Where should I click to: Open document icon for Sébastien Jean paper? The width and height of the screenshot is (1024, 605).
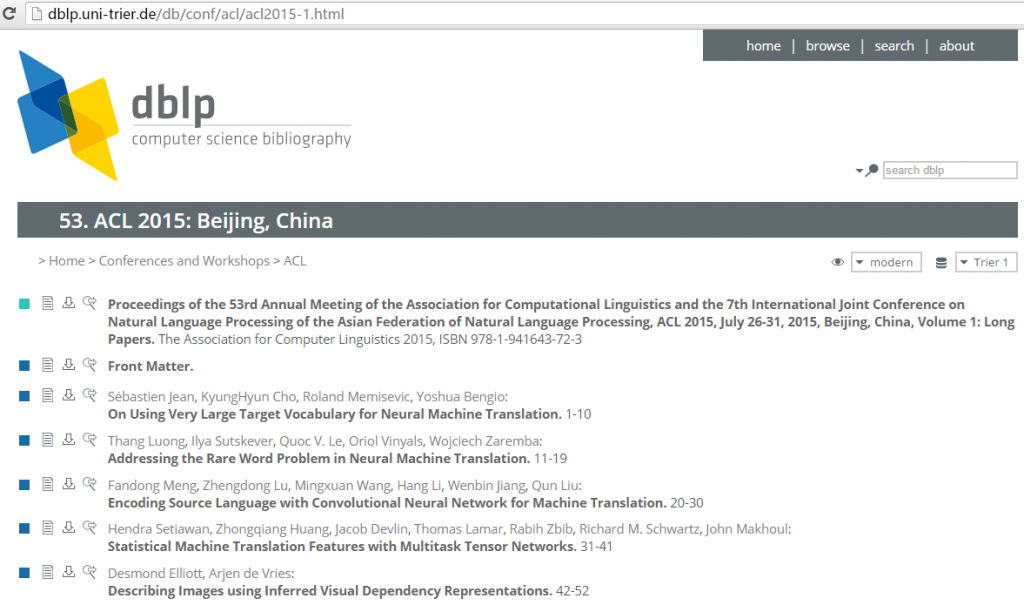47,395
